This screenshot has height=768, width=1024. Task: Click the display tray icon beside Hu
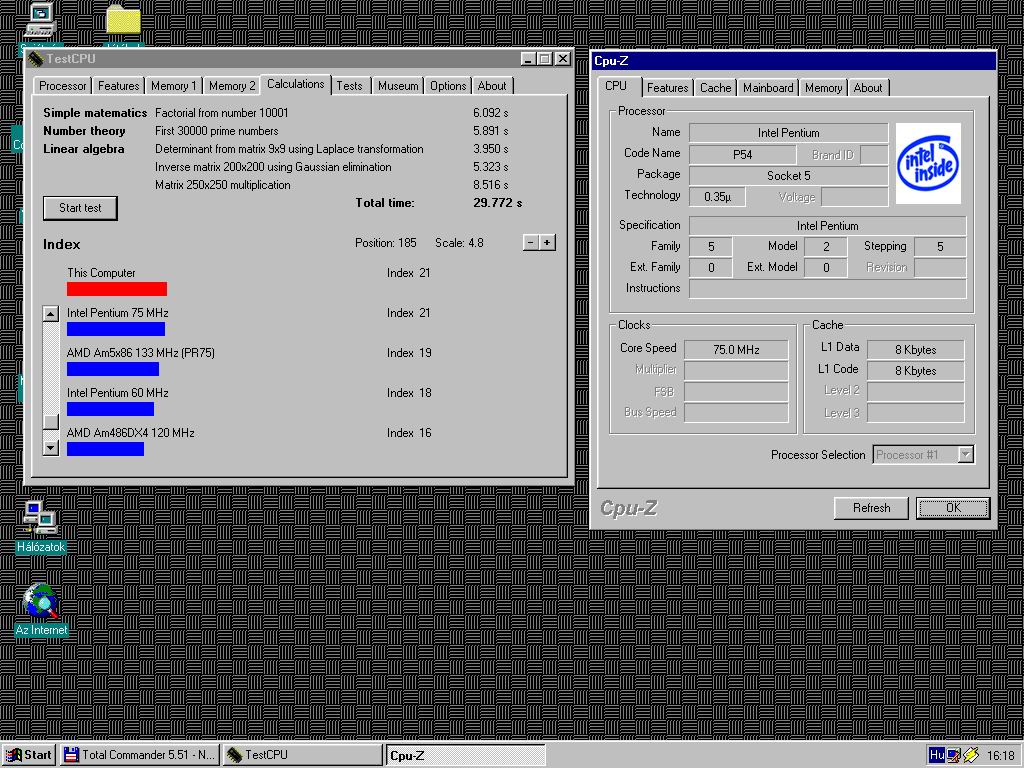click(953, 755)
